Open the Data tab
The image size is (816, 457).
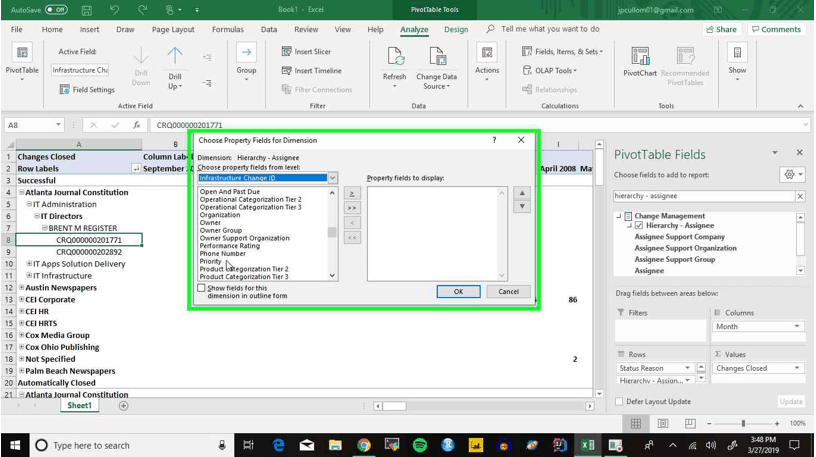269,30
